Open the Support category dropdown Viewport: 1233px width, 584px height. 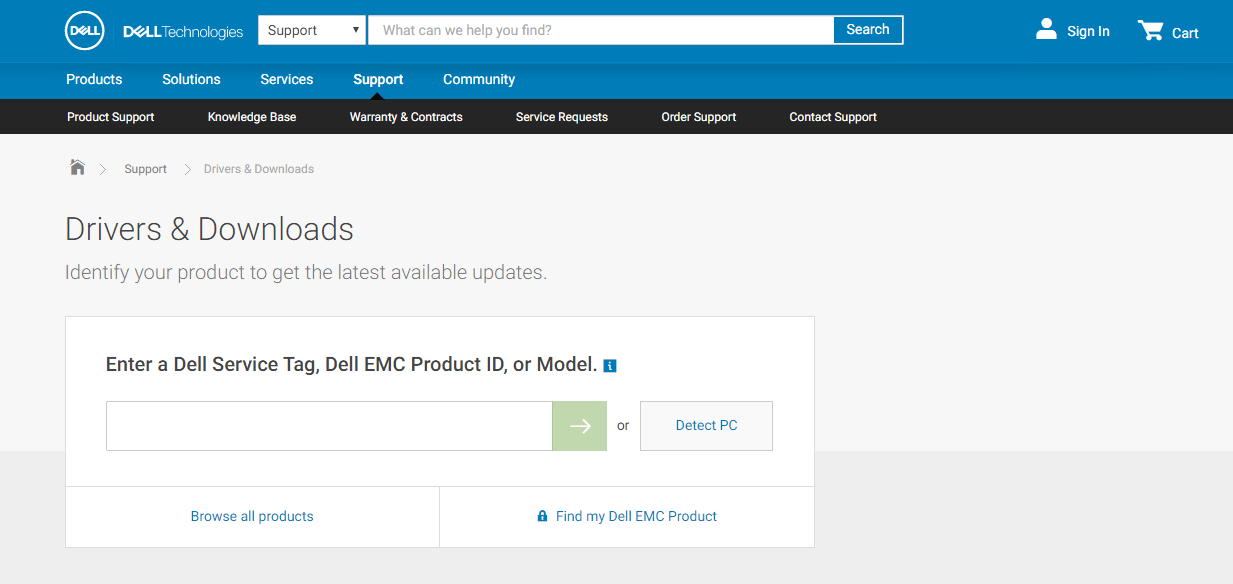pyautogui.click(x=312, y=30)
